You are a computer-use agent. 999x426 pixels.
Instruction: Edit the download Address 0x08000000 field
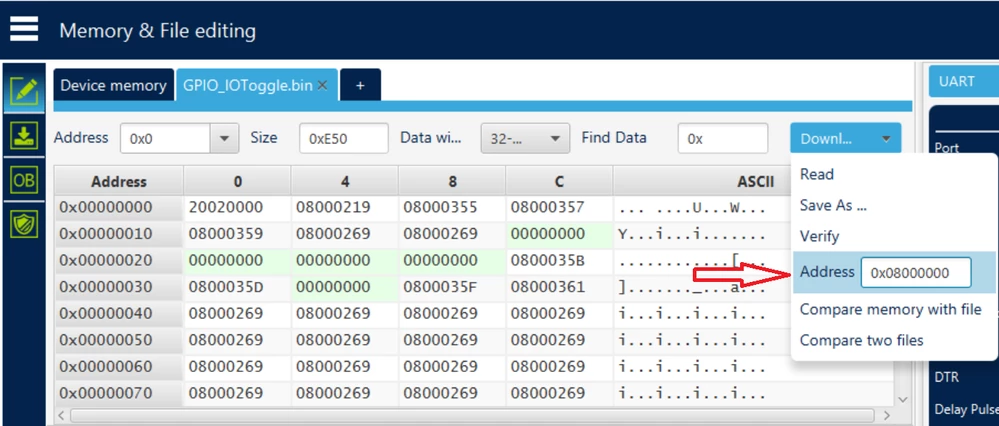pyautogui.click(x=916, y=273)
